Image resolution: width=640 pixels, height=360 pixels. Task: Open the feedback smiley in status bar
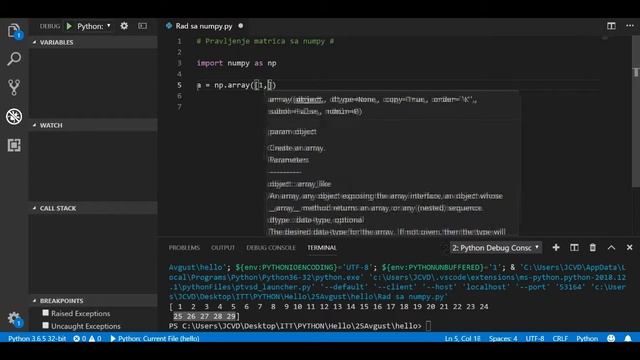coord(611,338)
